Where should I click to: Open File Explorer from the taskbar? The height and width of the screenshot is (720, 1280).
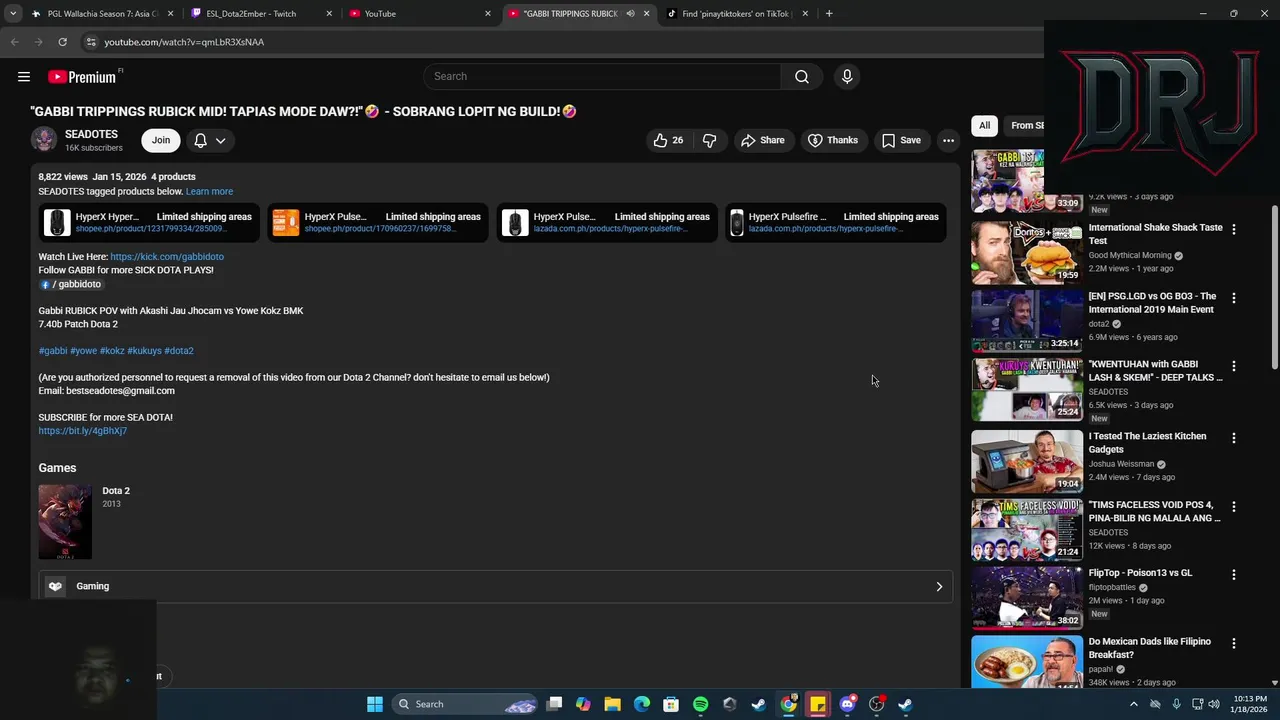[x=612, y=705]
